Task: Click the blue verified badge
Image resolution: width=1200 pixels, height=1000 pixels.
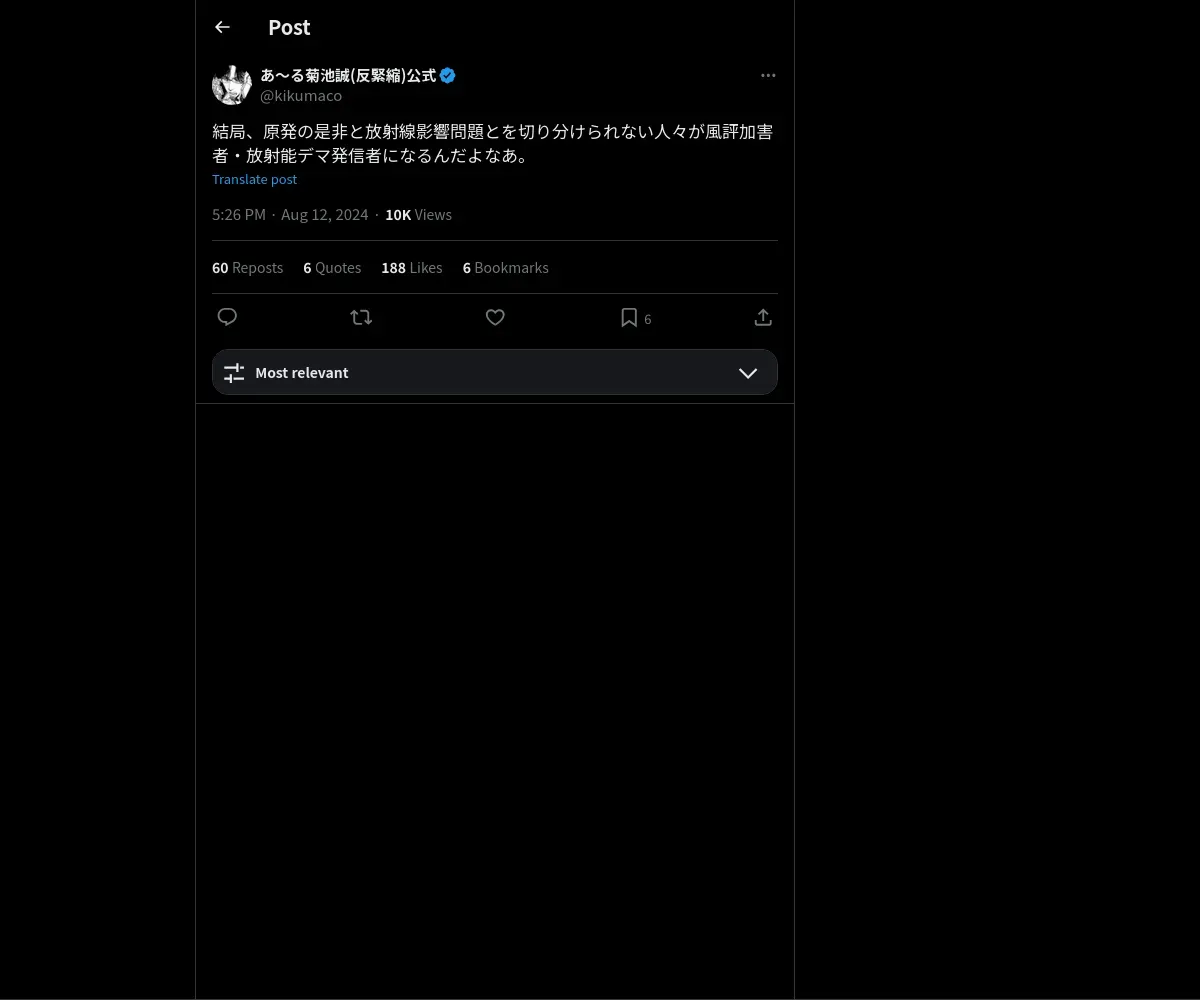Action: click(448, 75)
